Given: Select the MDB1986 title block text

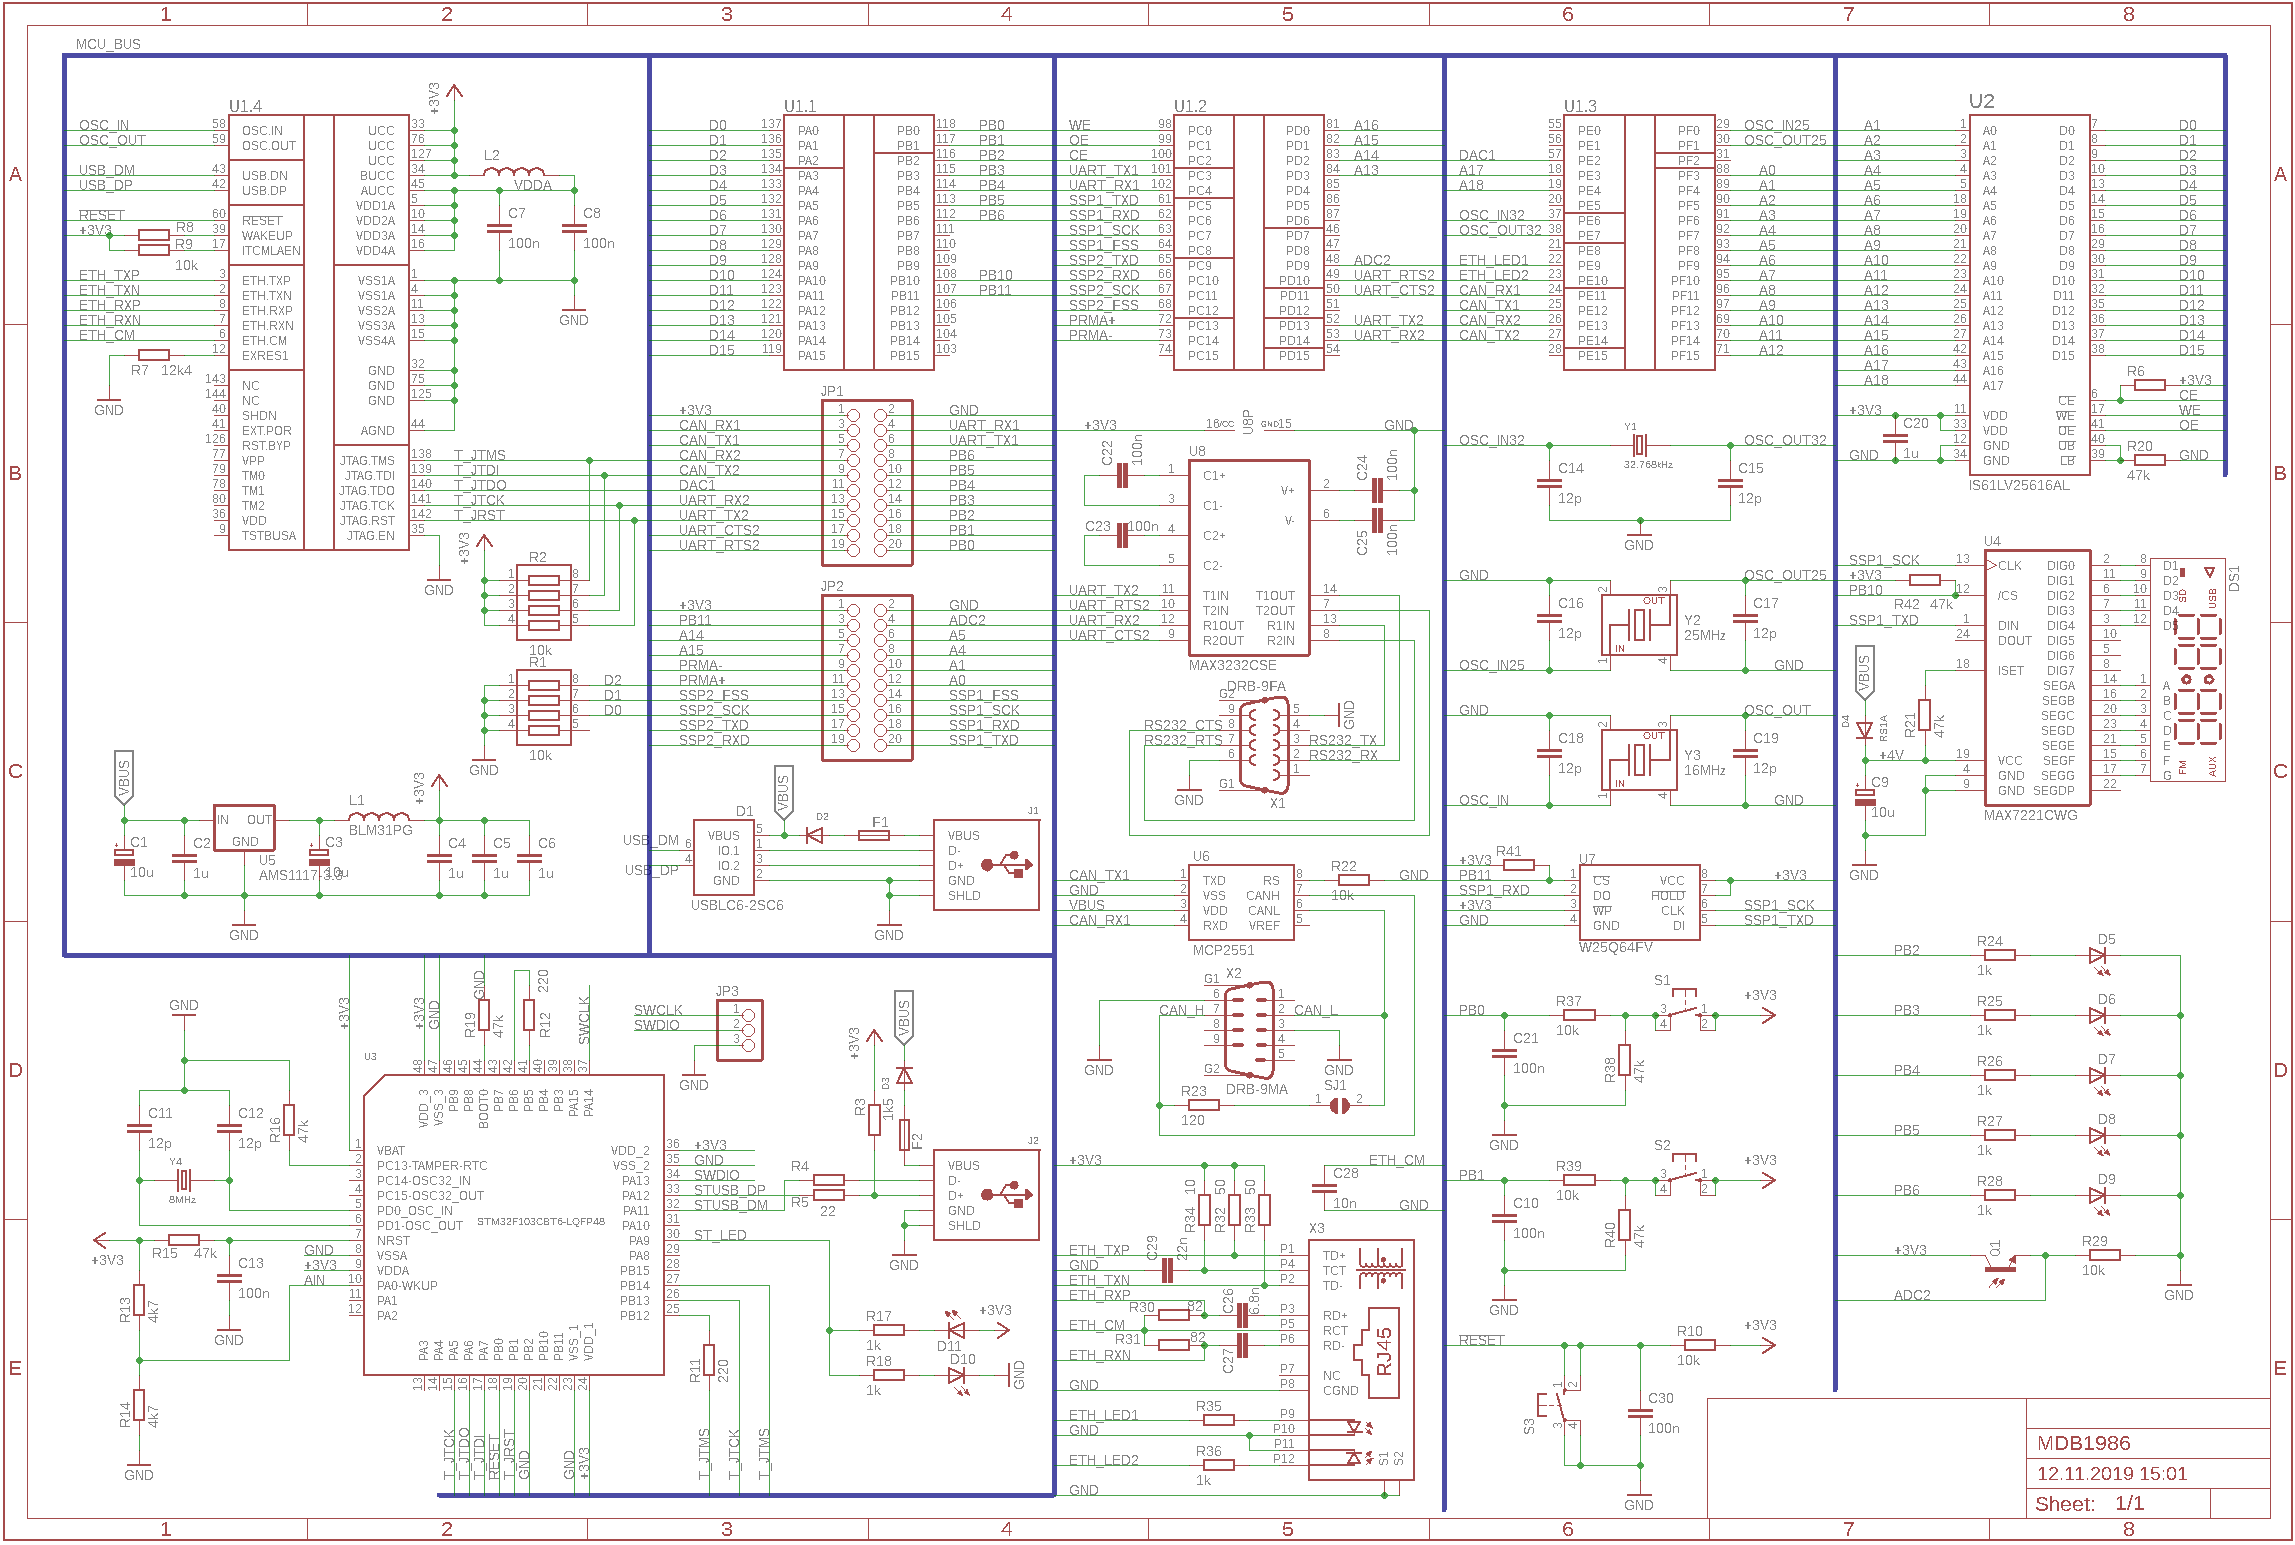Looking at the screenshot, I should (x=2084, y=1443).
